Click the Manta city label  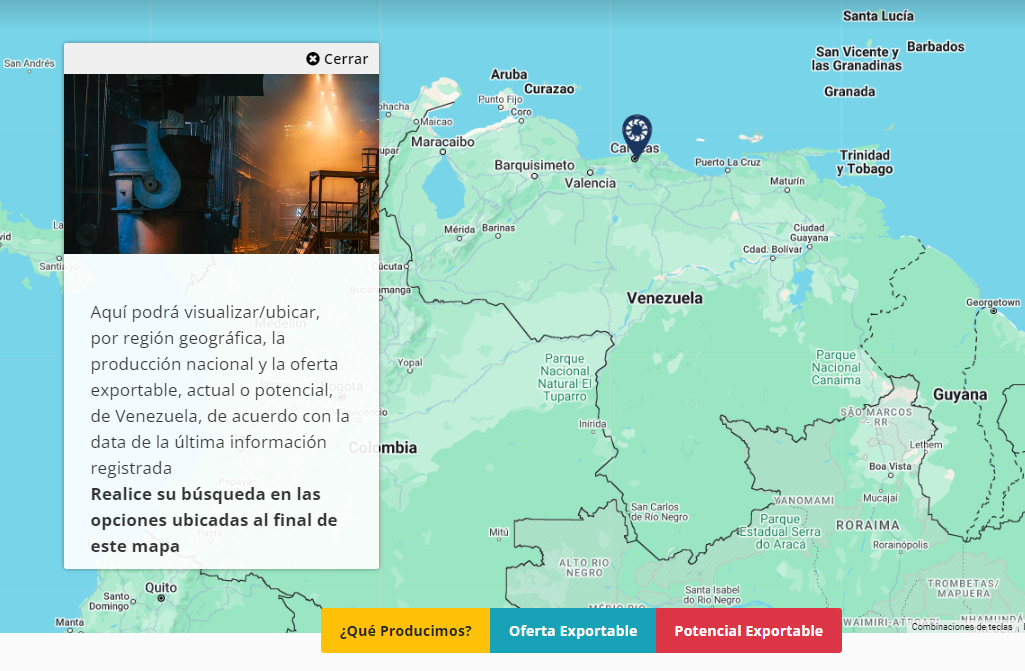(69, 622)
